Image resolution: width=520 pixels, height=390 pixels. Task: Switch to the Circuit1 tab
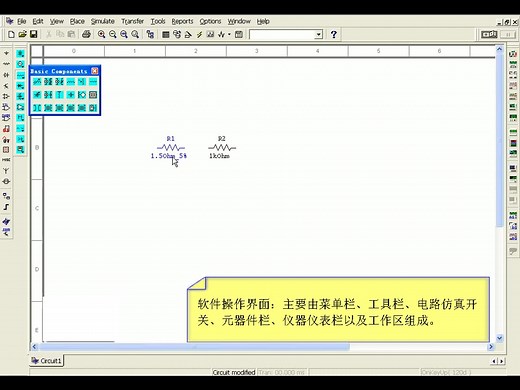[47, 361]
